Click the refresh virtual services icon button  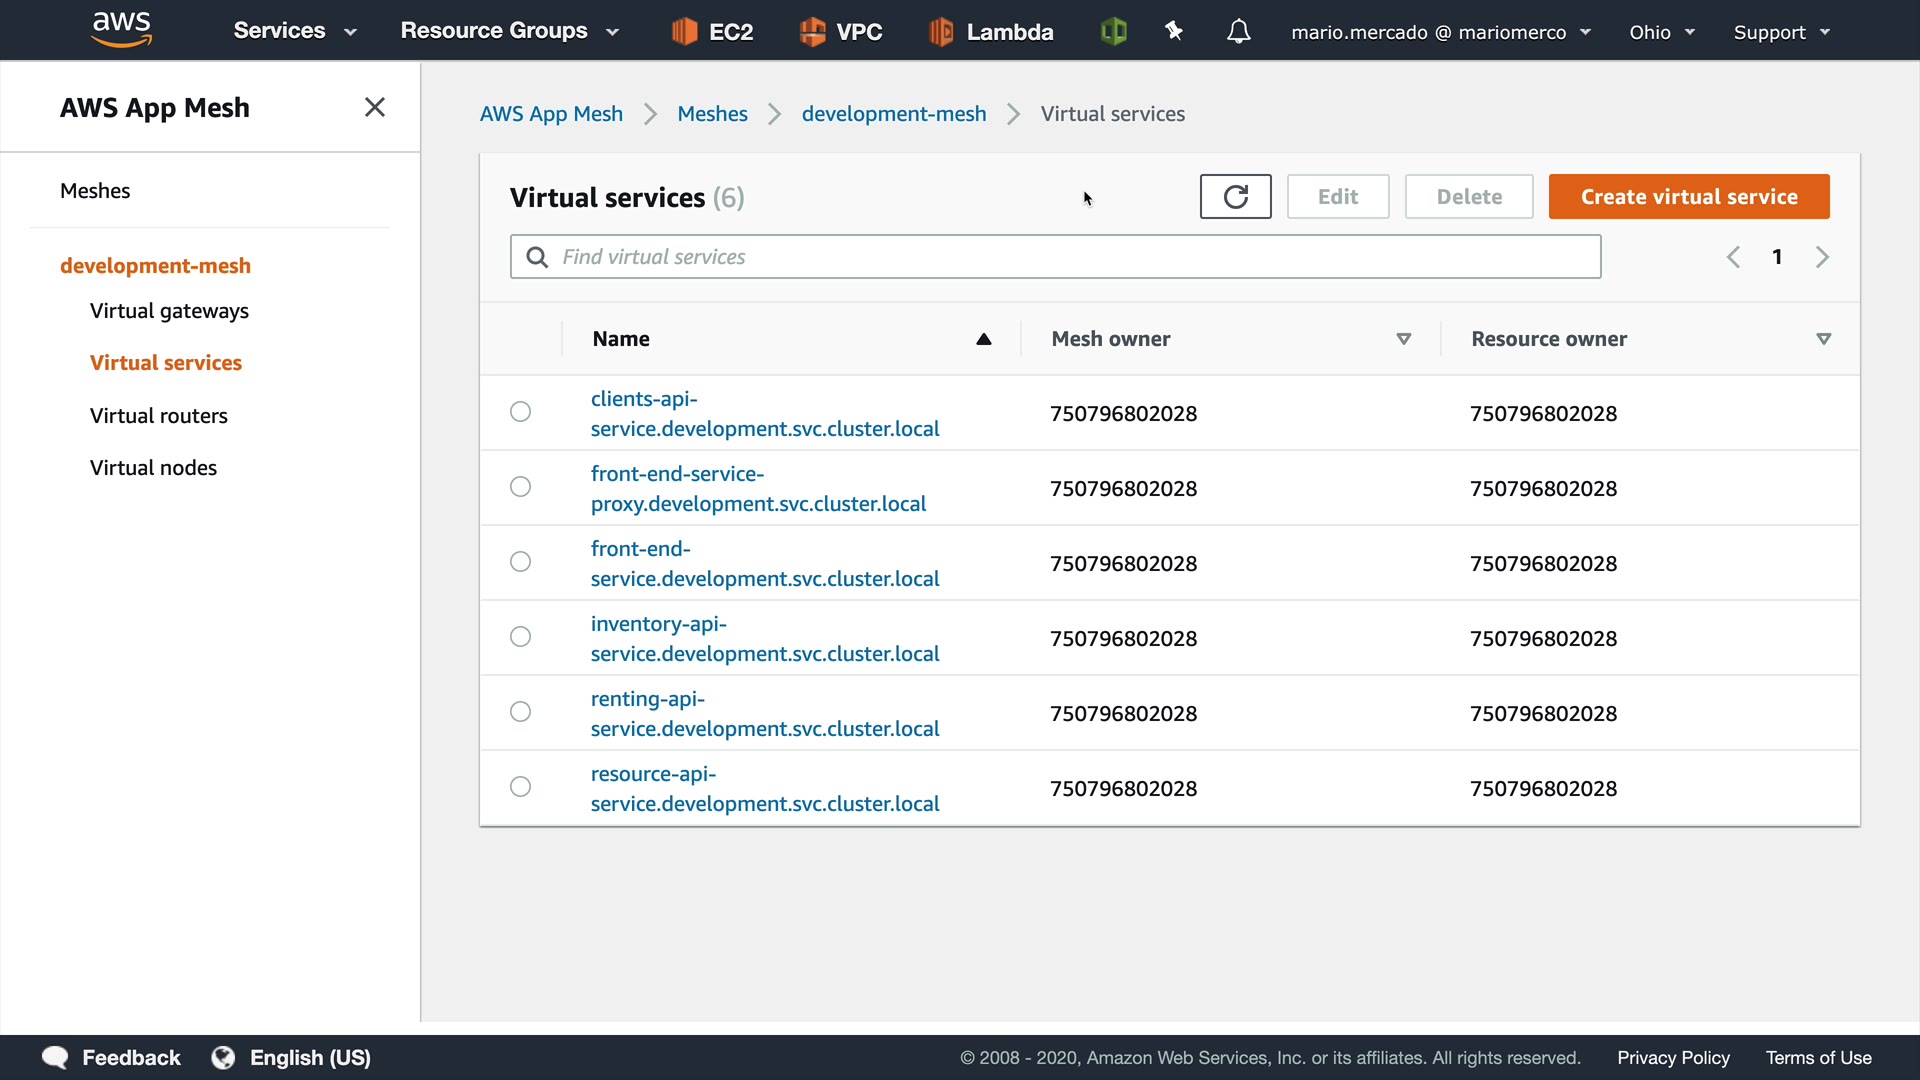(x=1235, y=197)
